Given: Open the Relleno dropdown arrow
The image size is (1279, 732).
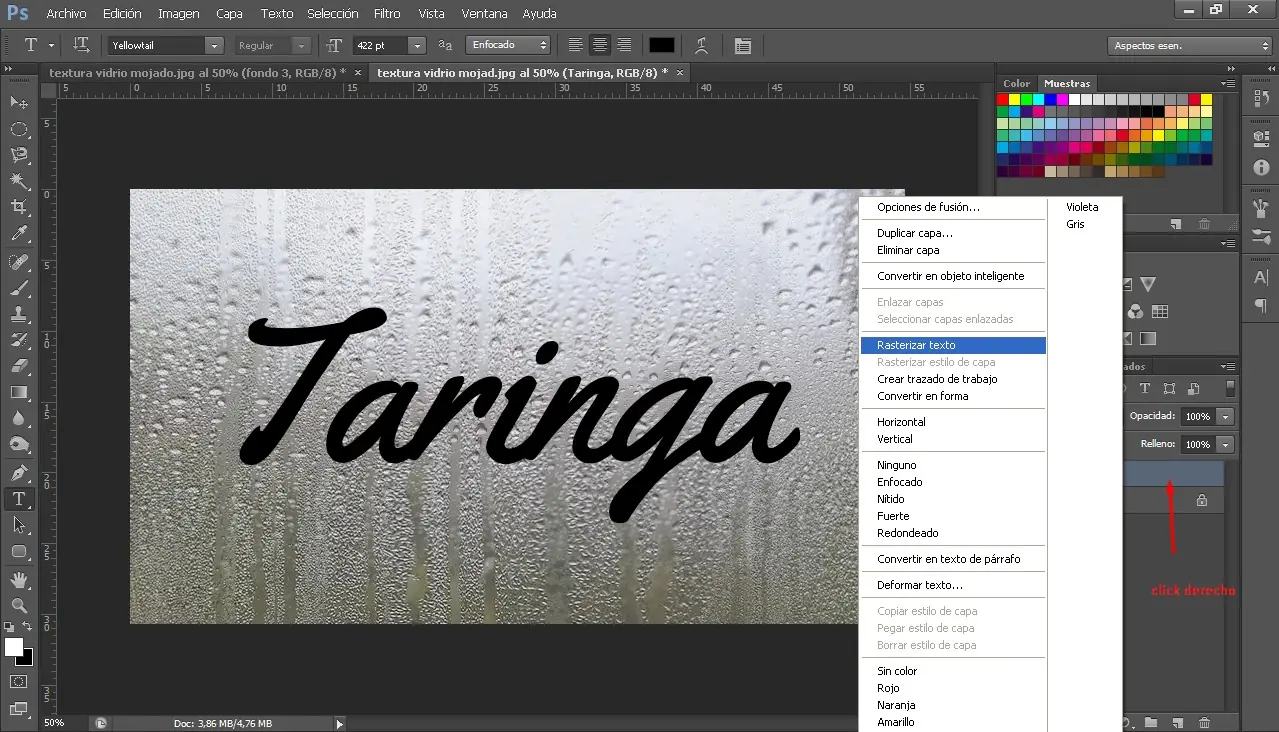Looking at the screenshot, I should point(1225,444).
